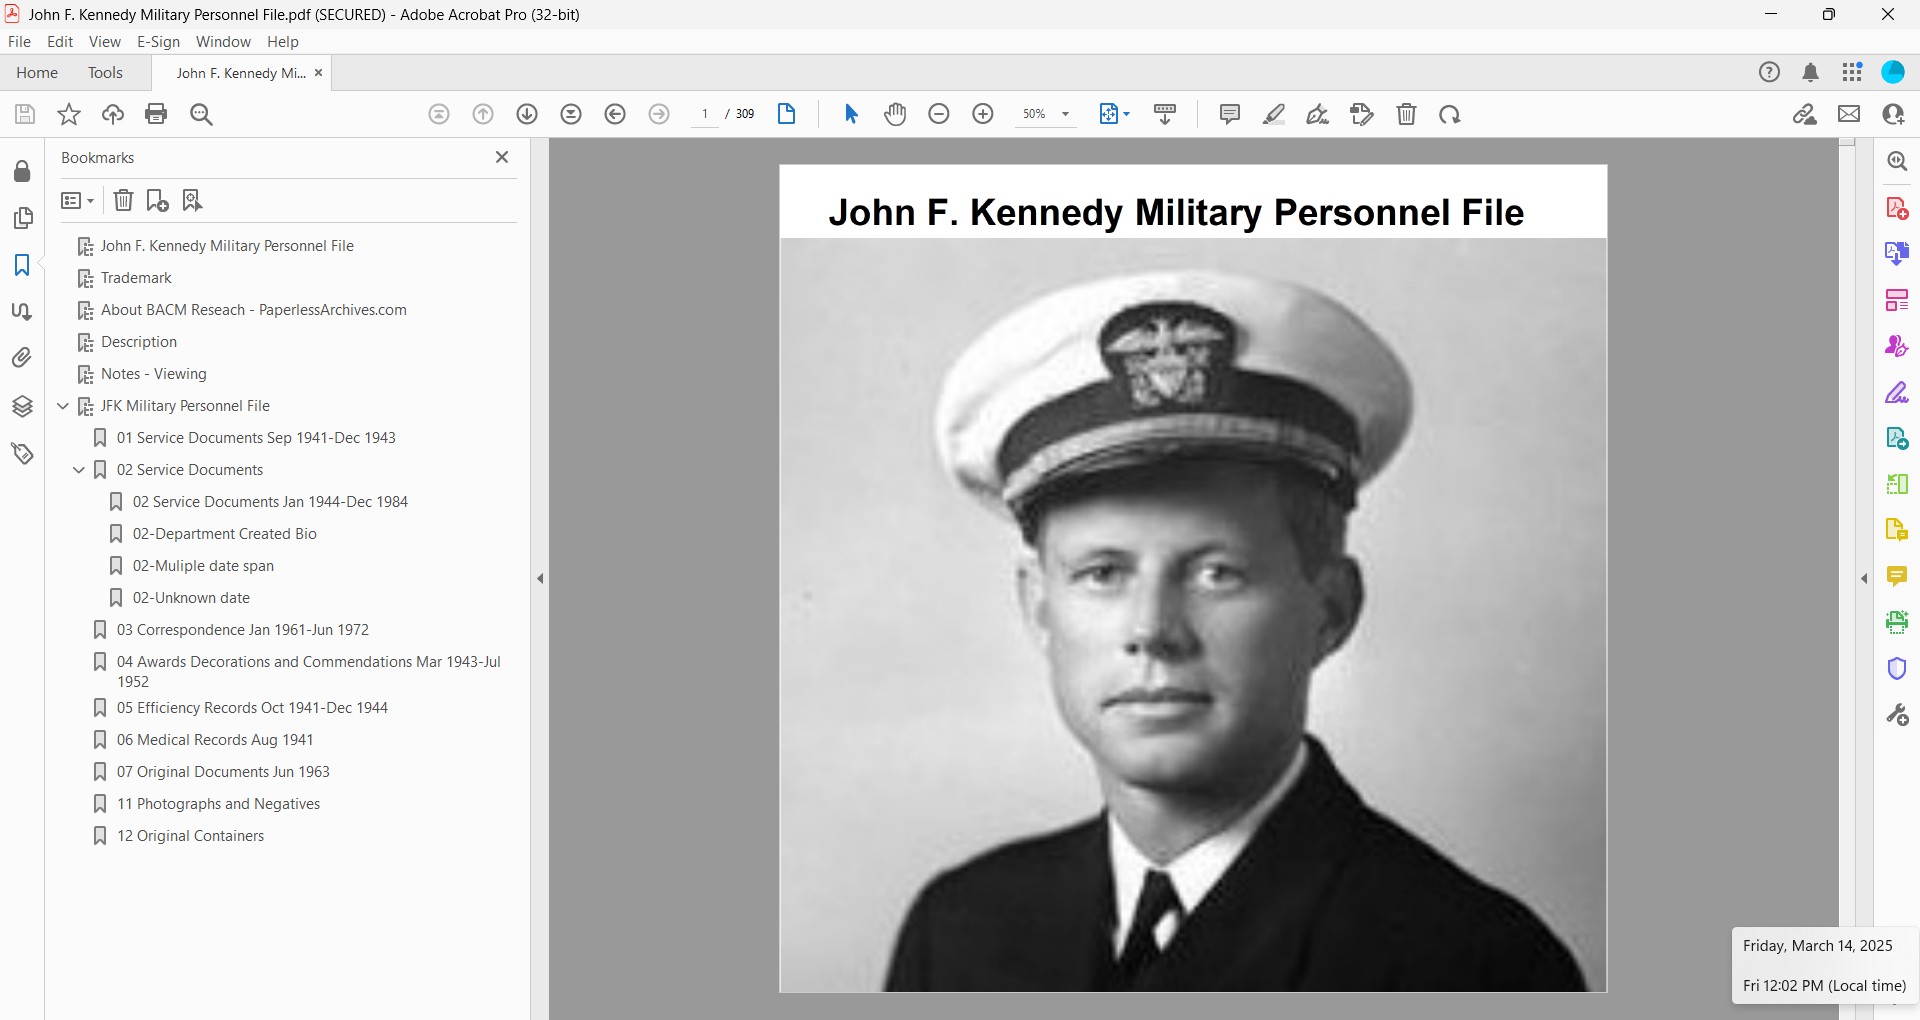
Task: Open the Protect tool in right panel
Action: [1897, 668]
